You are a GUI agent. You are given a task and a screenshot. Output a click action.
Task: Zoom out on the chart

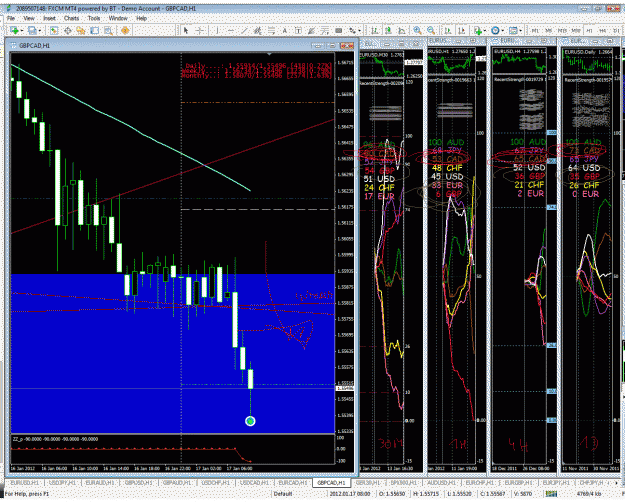pyautogui.click(x=431, y=30)
